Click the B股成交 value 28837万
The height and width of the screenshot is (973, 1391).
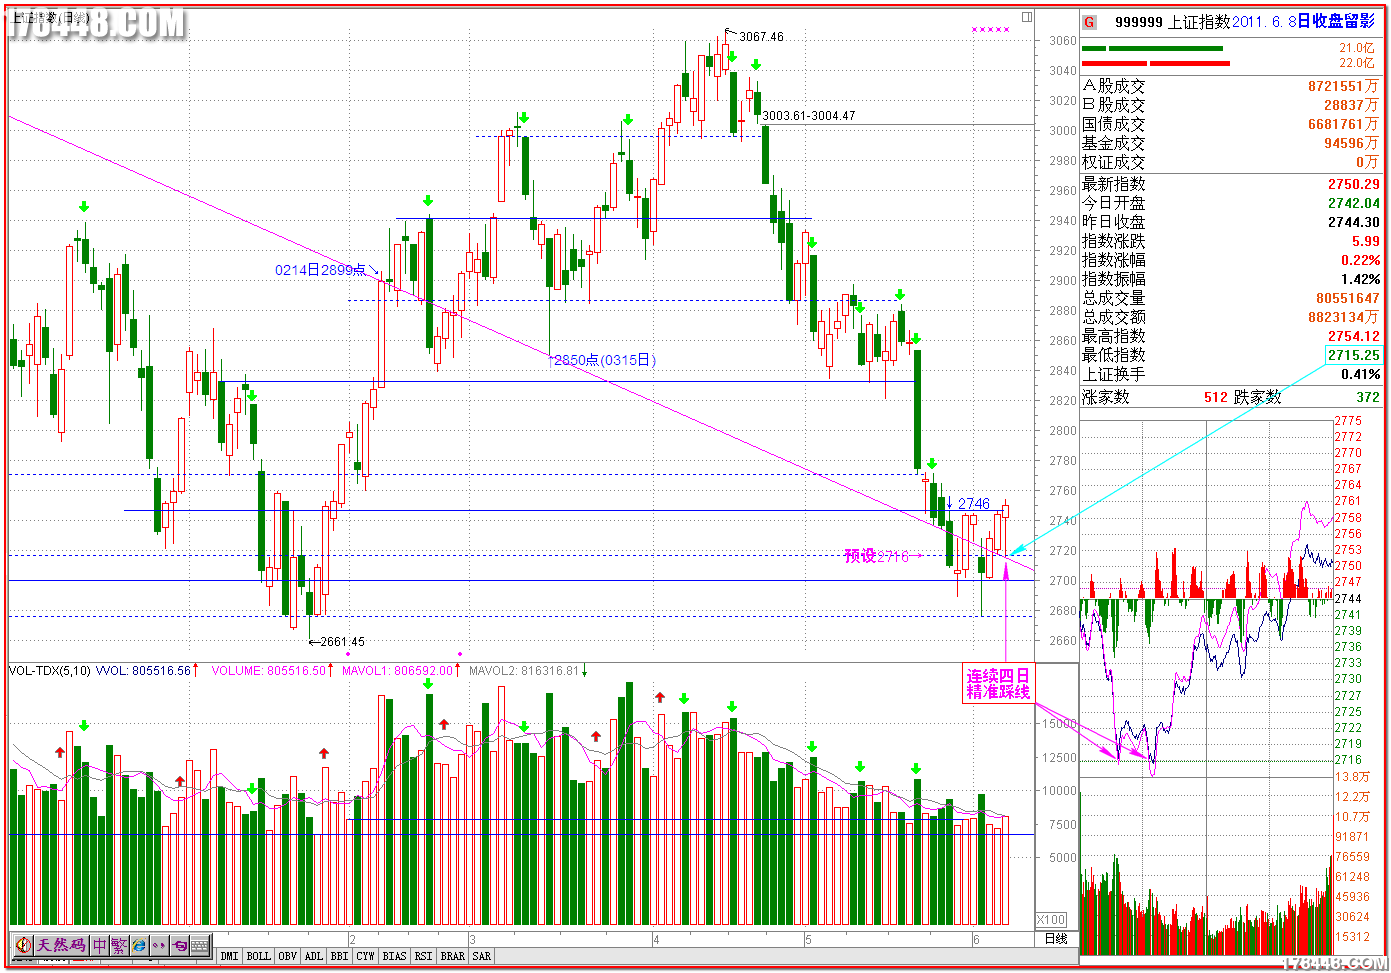pyautogui.click(x=1351, y=105)
